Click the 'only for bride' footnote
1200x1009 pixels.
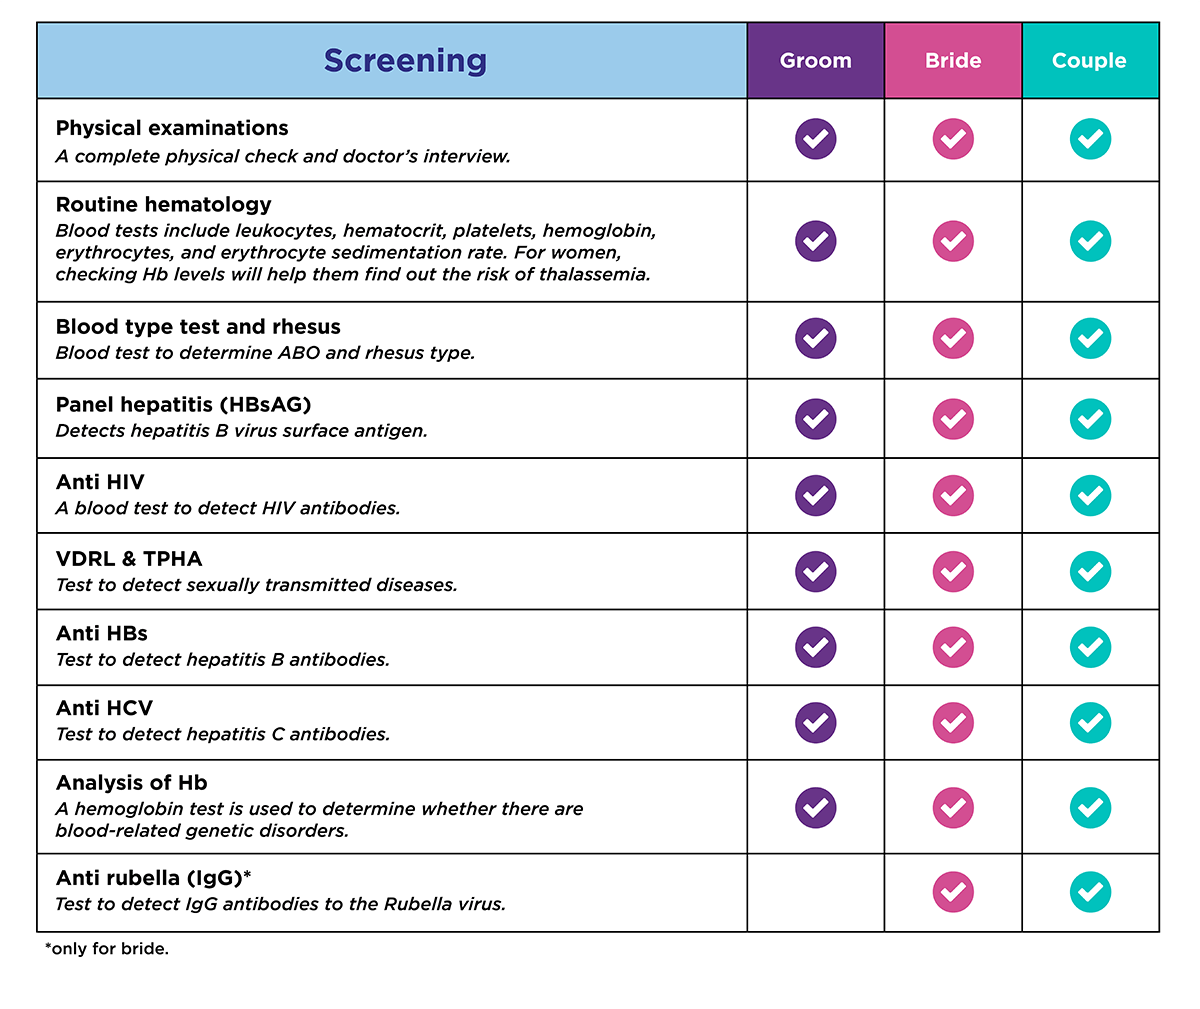[x=107, y=949]
